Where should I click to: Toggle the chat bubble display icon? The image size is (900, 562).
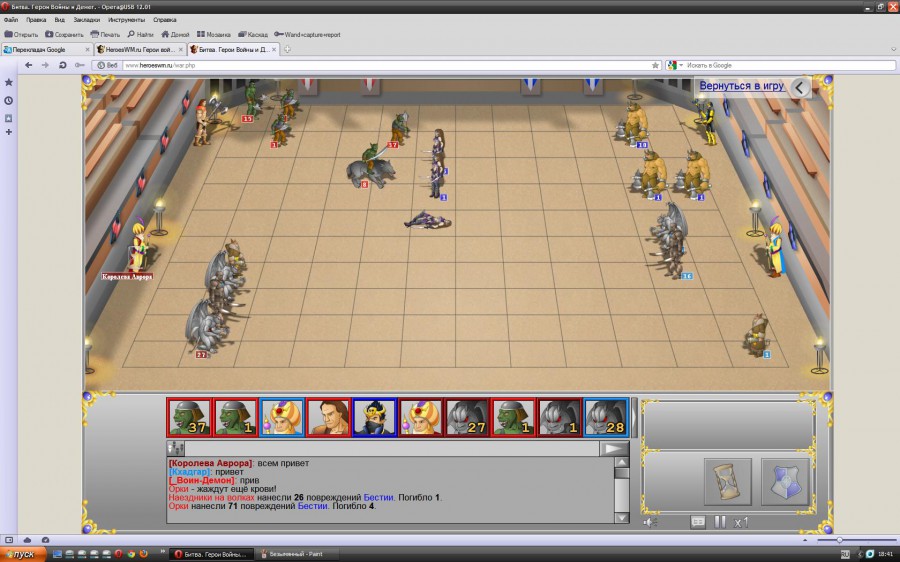697,522
